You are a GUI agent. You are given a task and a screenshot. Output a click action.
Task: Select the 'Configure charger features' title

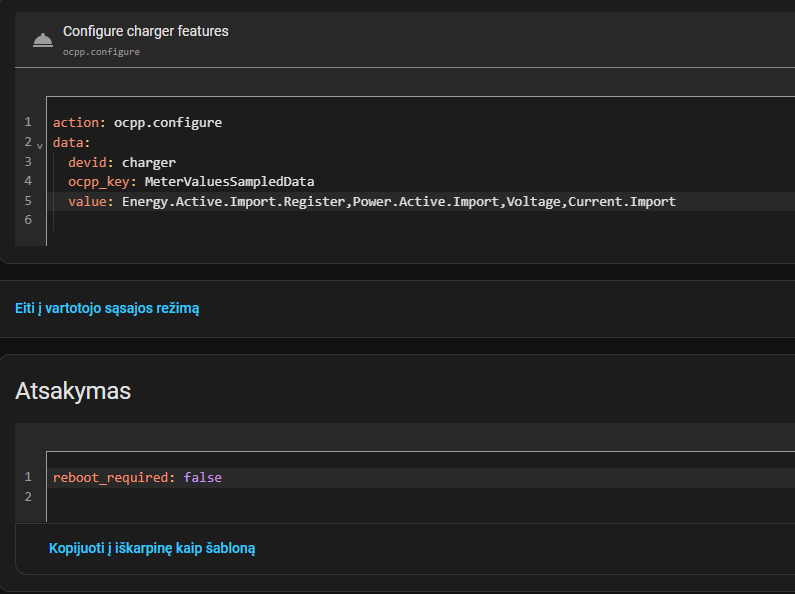tap(145, 31)
